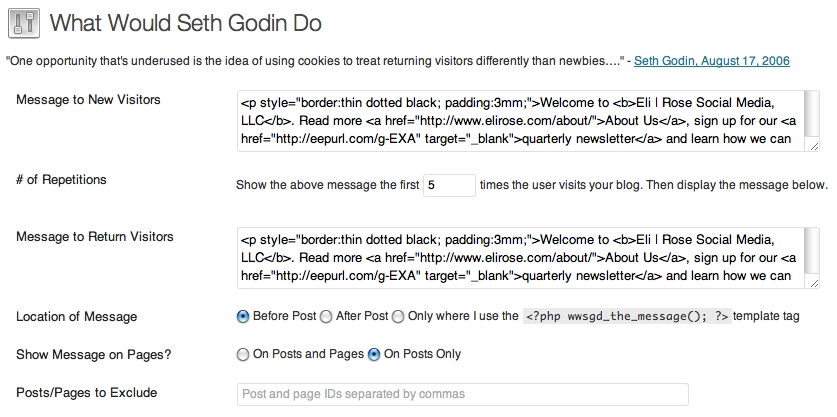Click the Message to New Visitors label

point(88,100)
